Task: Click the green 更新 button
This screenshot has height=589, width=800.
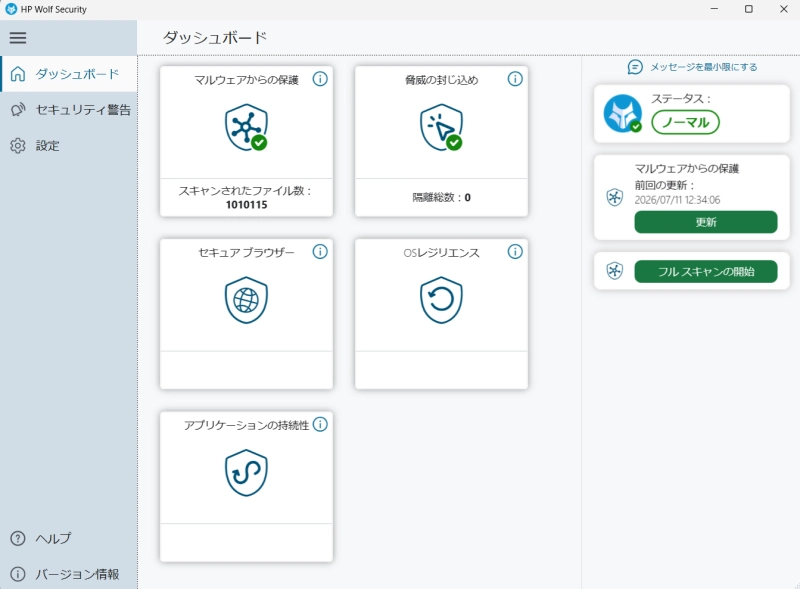Action: point(706,222)
